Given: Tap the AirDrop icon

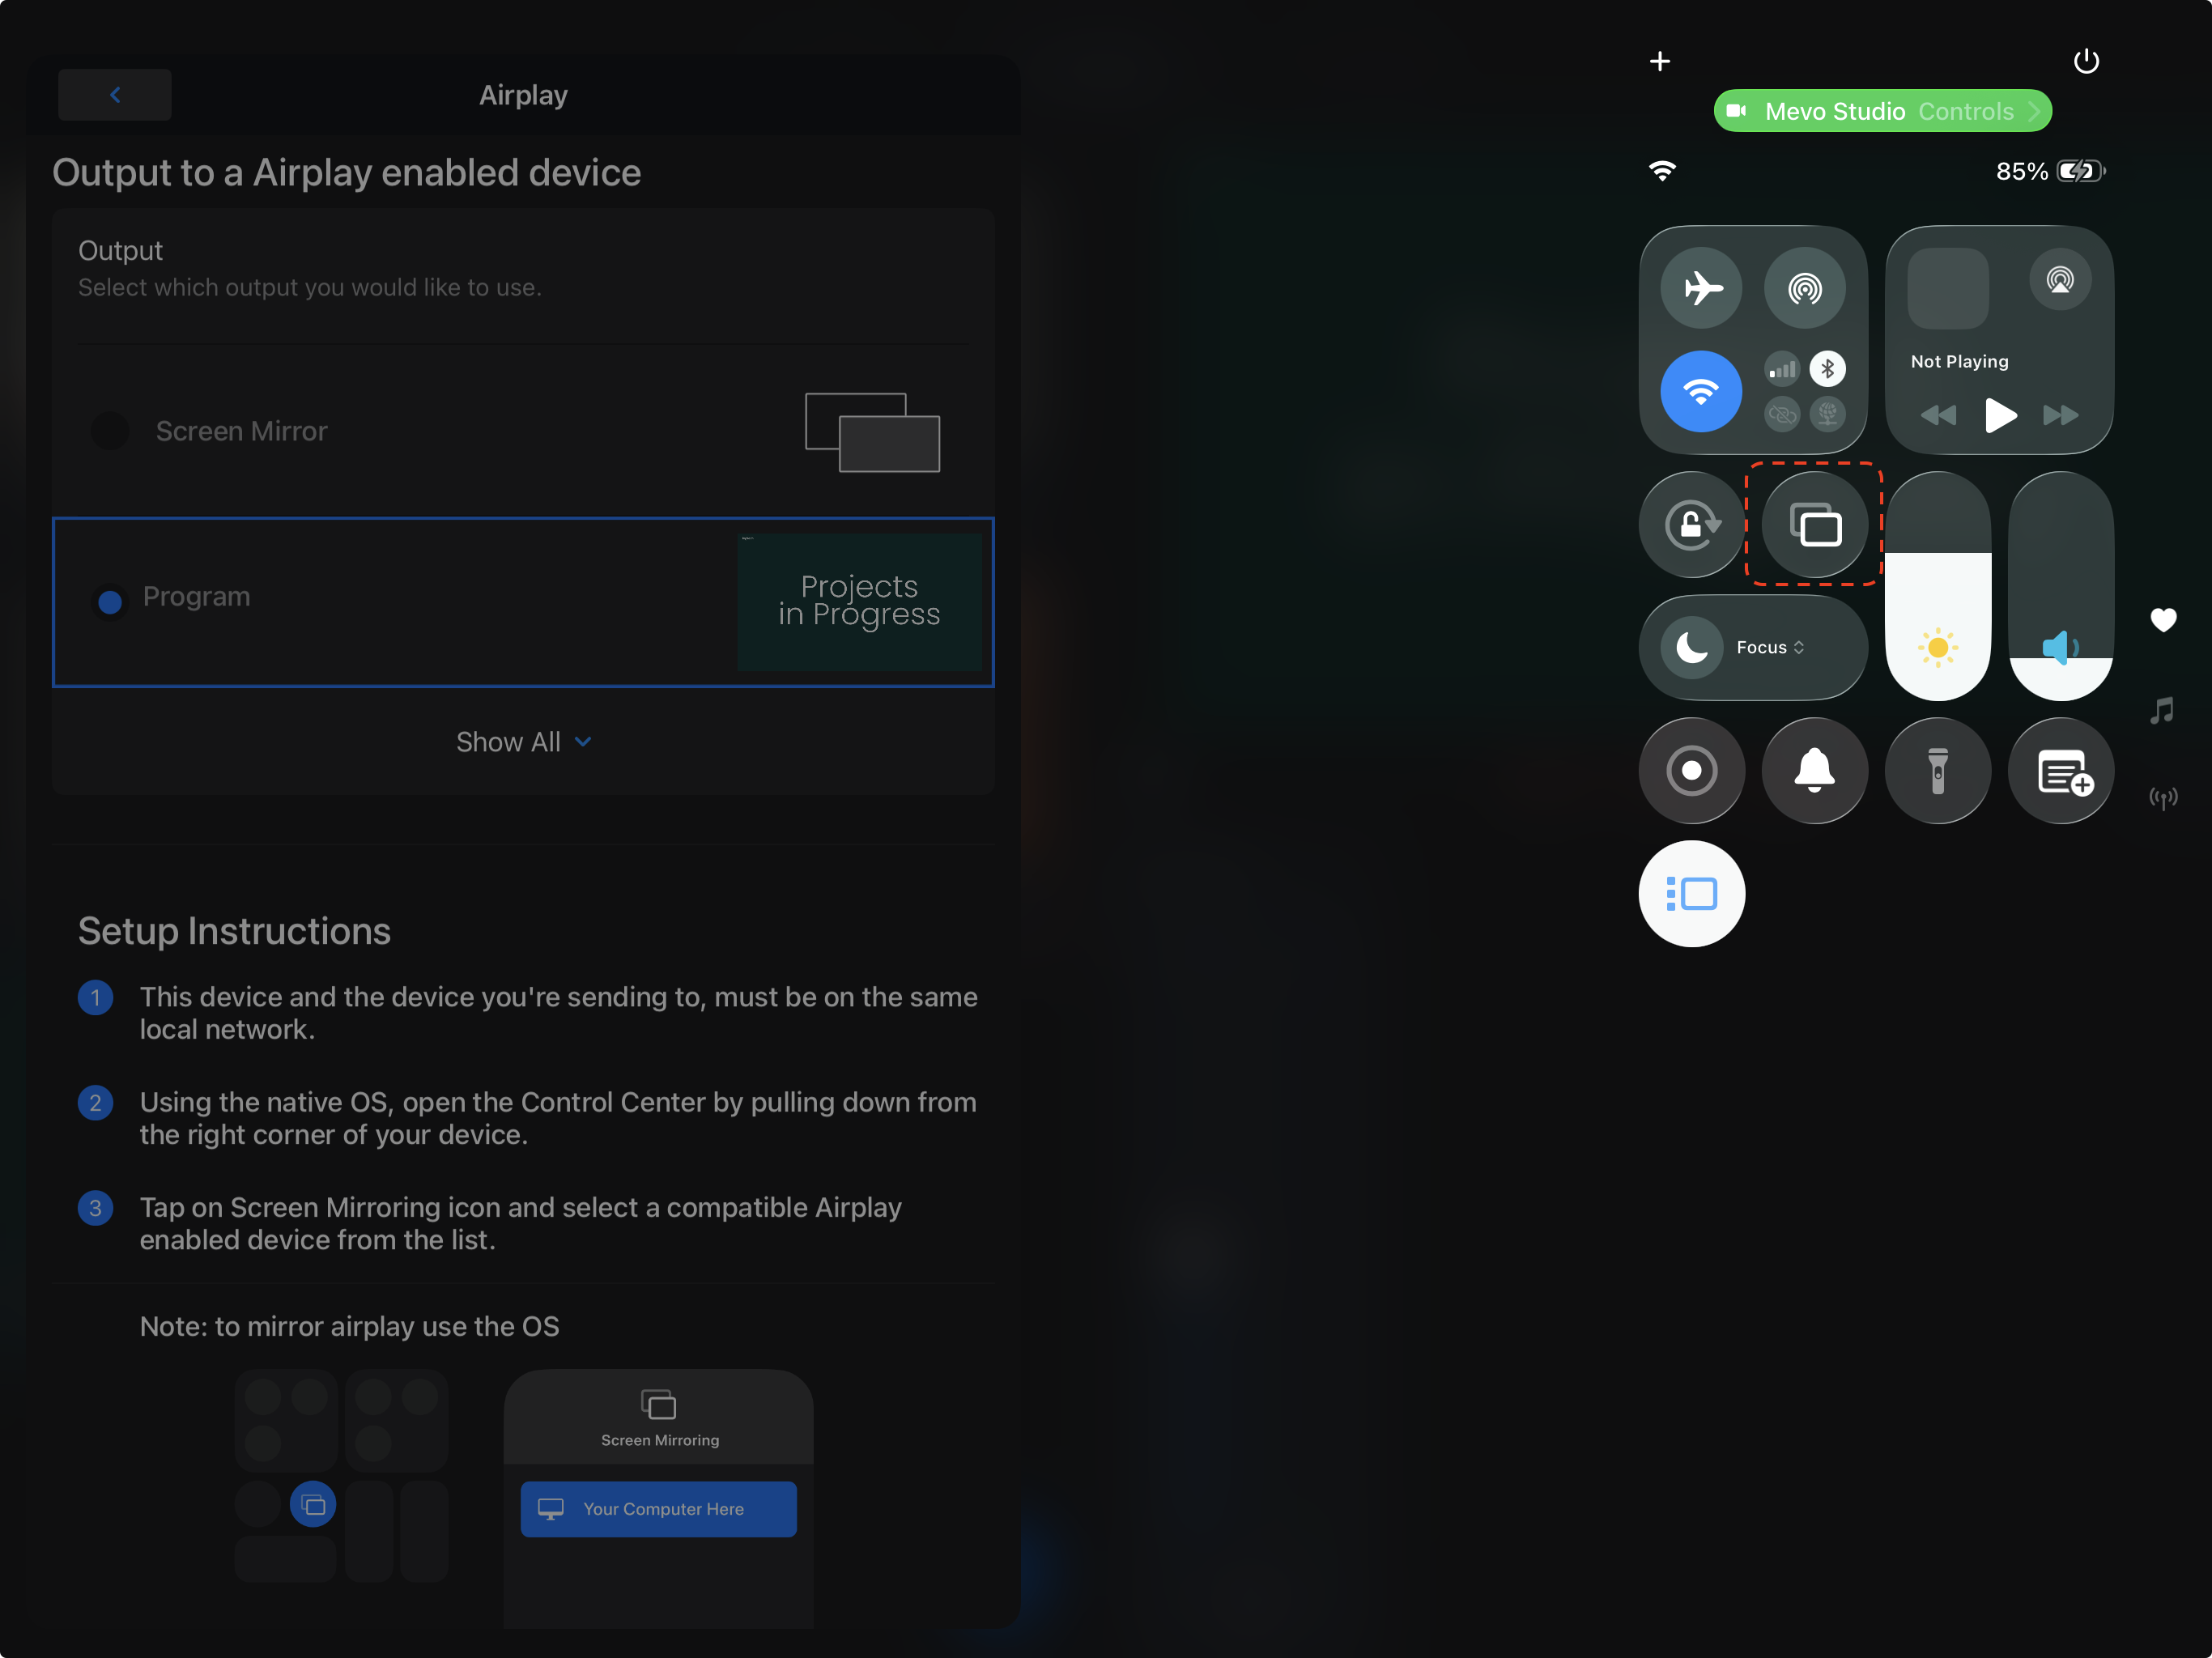Looking at the screenshot, I should pos(1805,287).
